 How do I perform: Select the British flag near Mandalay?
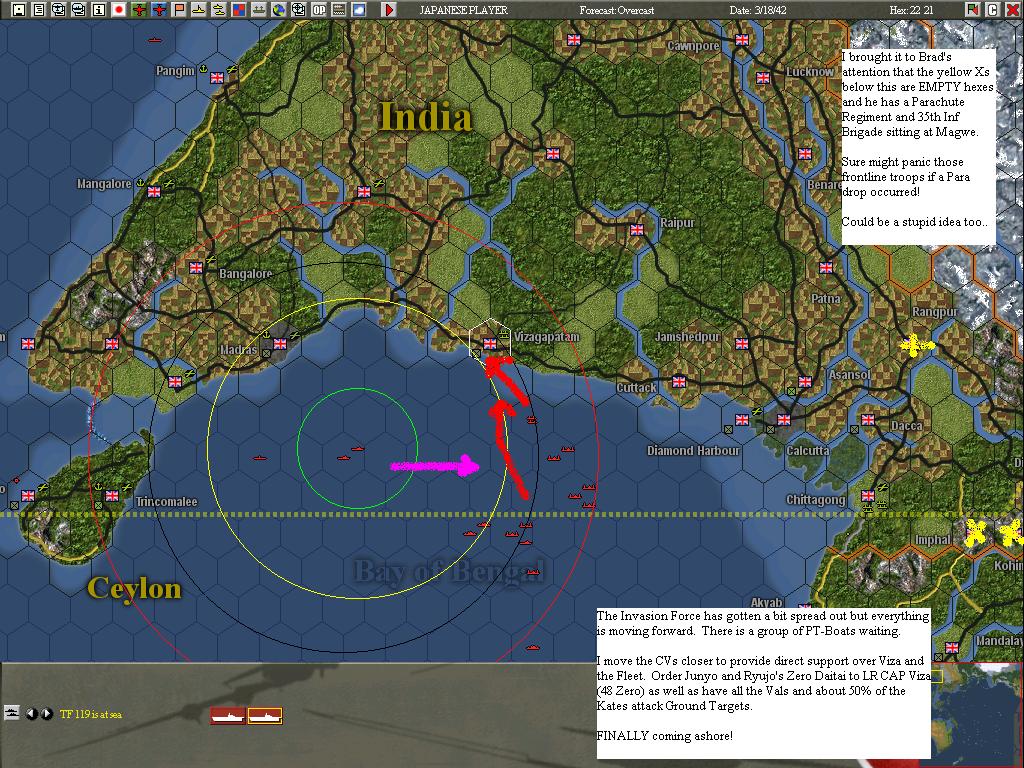click(x=952, y=647)
